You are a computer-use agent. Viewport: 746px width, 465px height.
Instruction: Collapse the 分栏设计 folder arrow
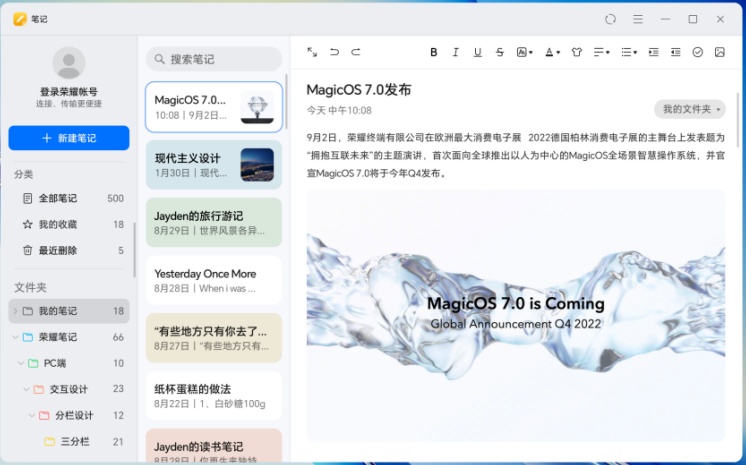31,416
